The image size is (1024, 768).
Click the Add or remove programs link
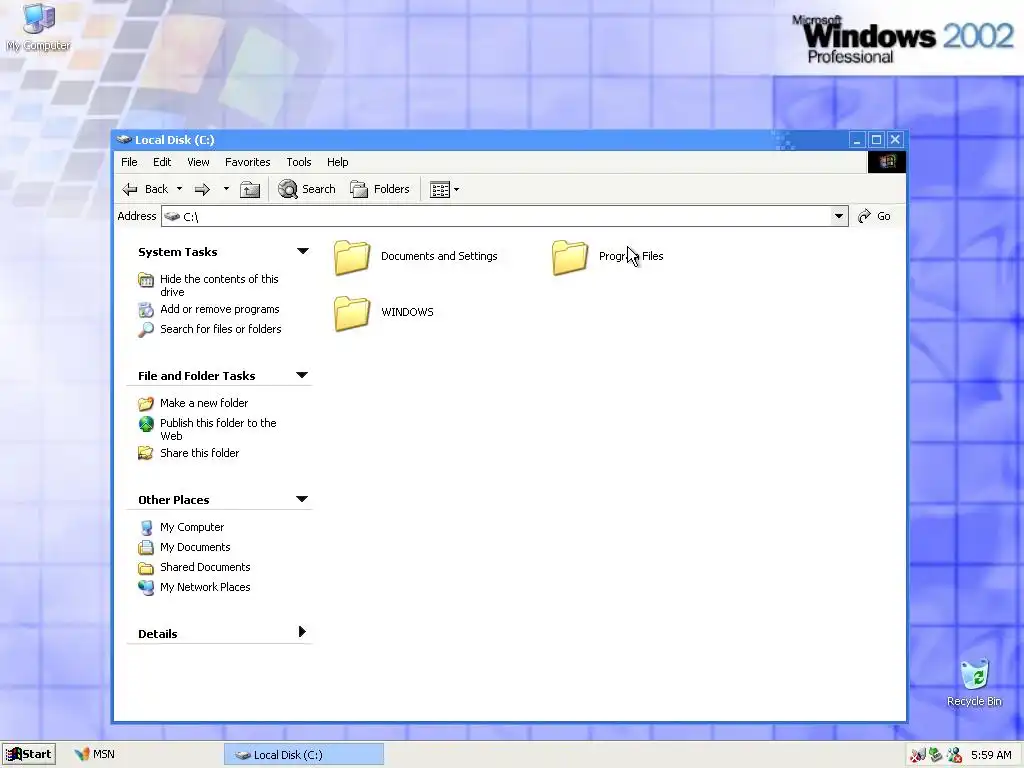pos(219,310)
